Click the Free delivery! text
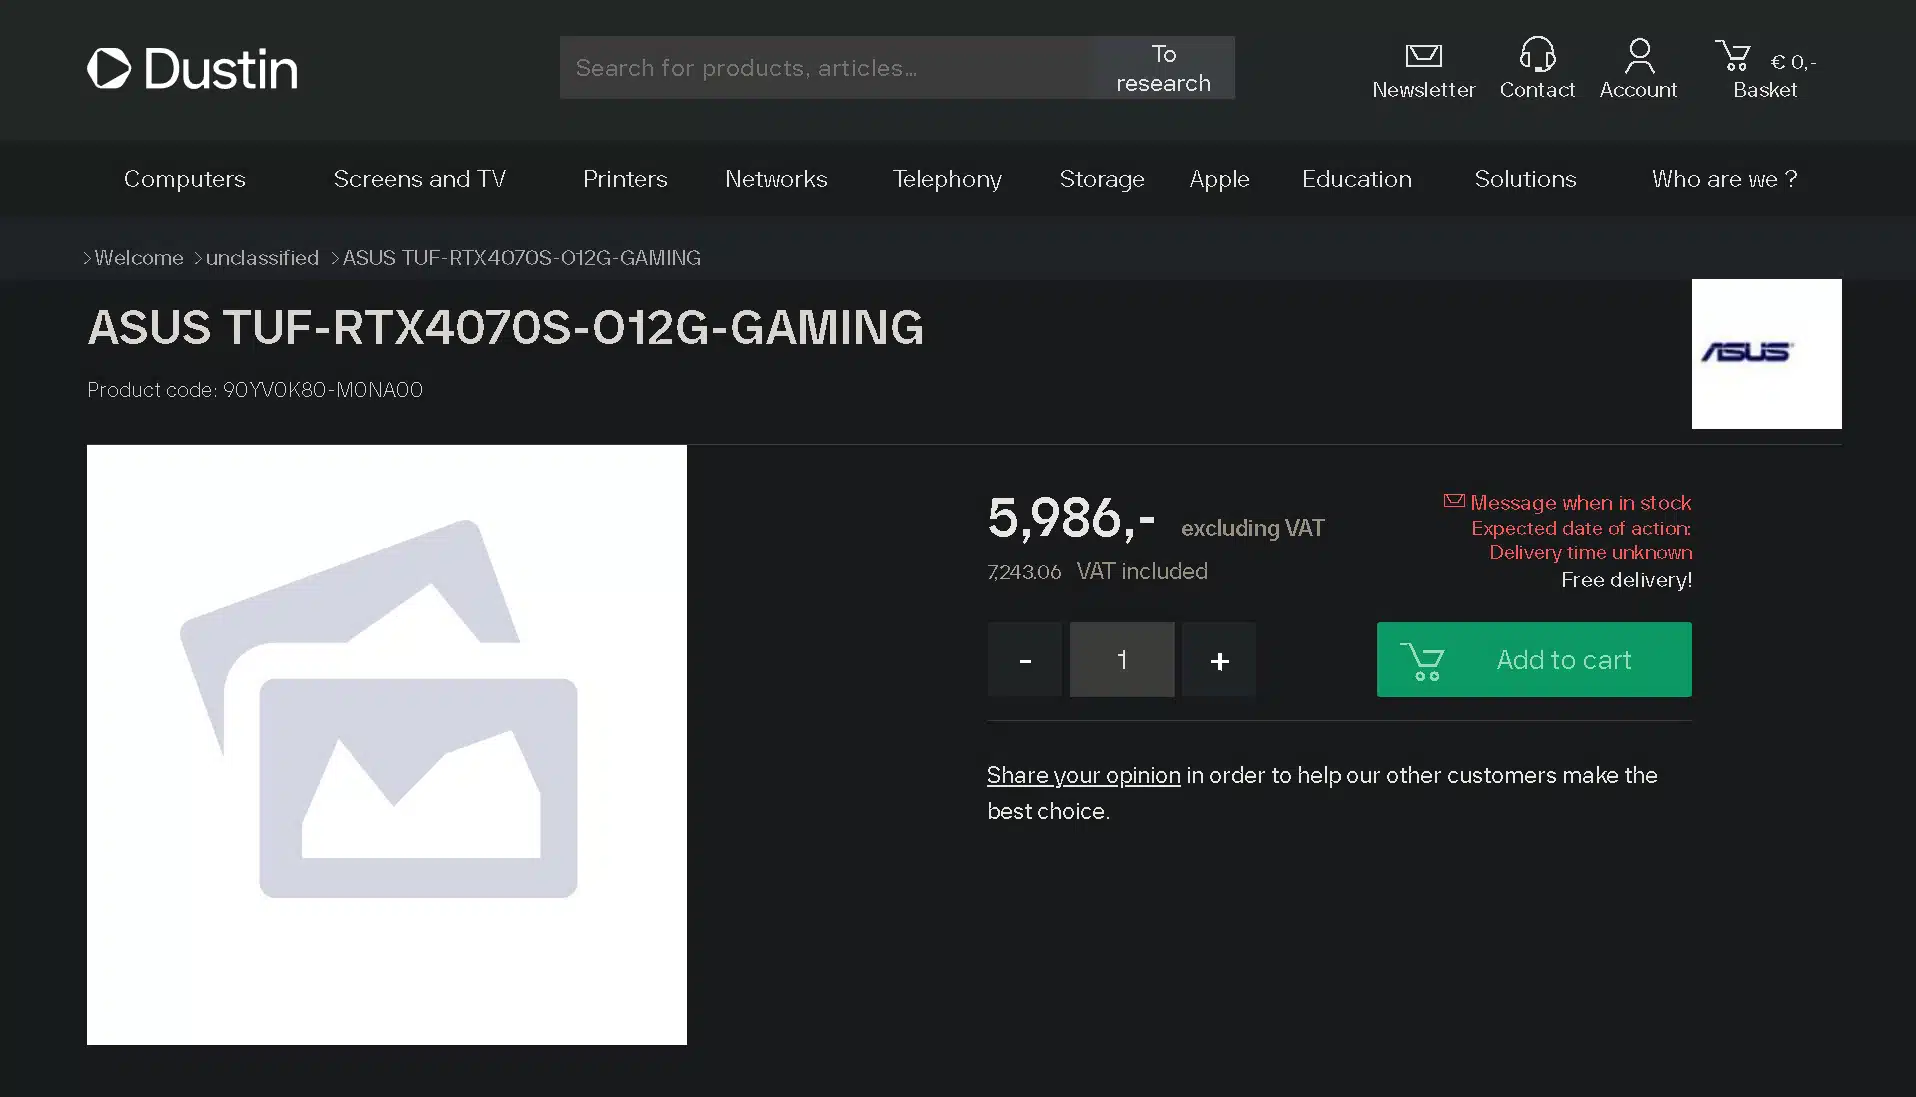The width and height of the screenshot is (1916, 1097). tap(1626, 580)
